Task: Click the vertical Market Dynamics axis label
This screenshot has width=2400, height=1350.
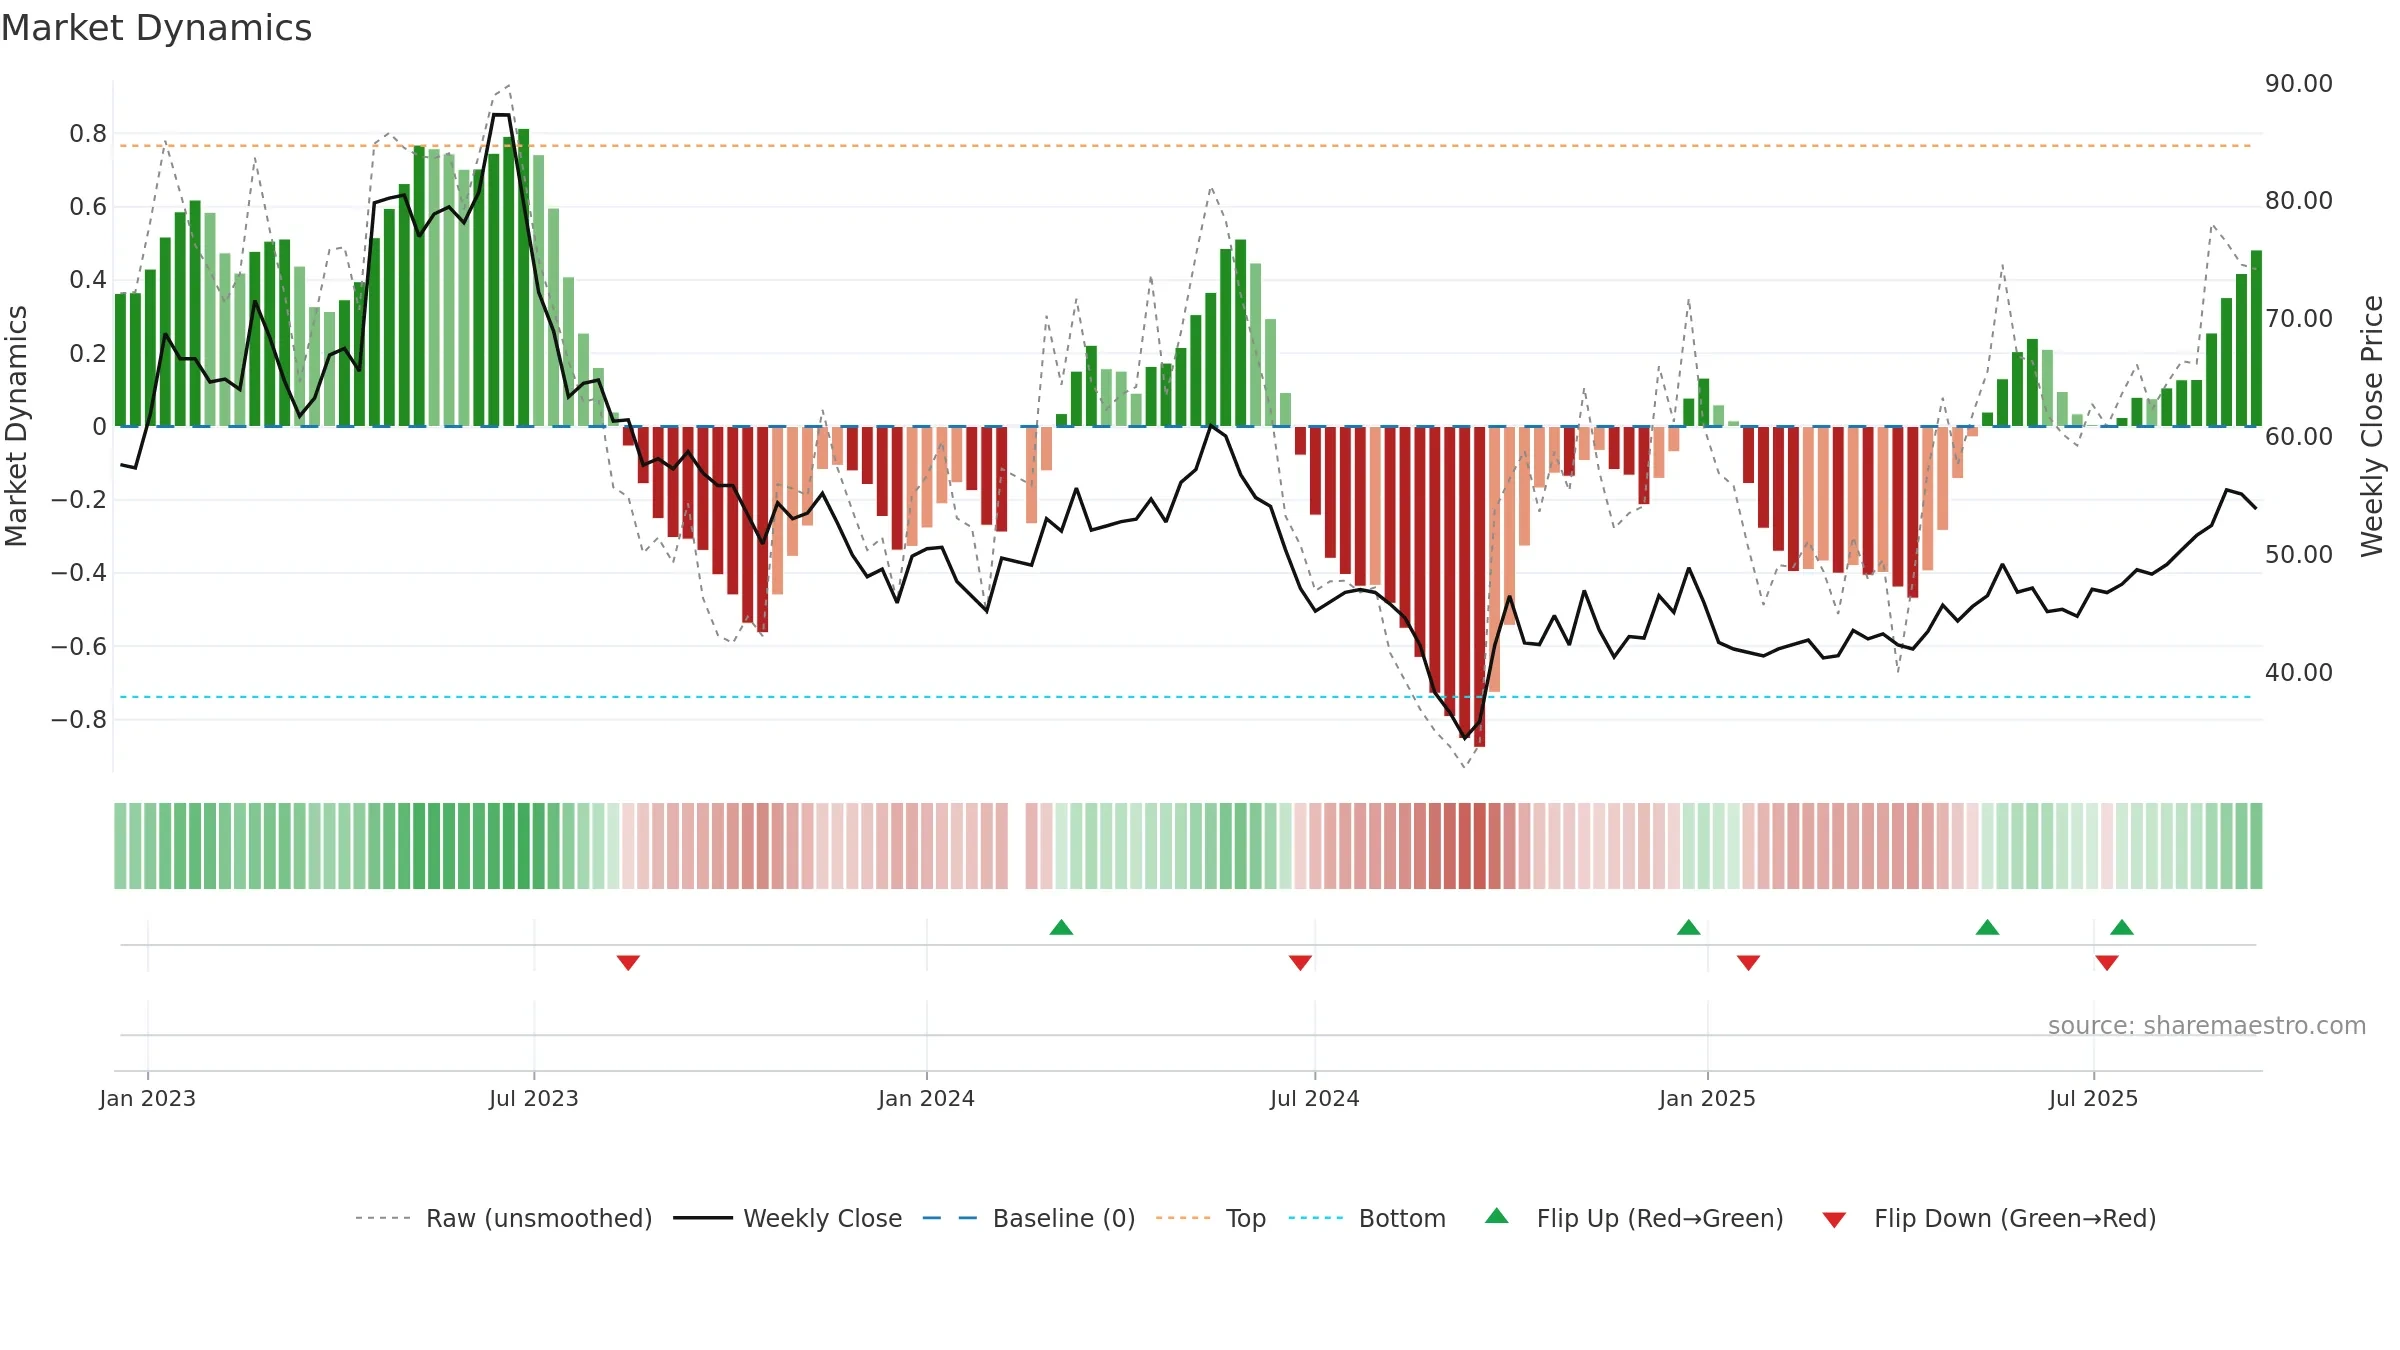Action: [x=16, y=426]
